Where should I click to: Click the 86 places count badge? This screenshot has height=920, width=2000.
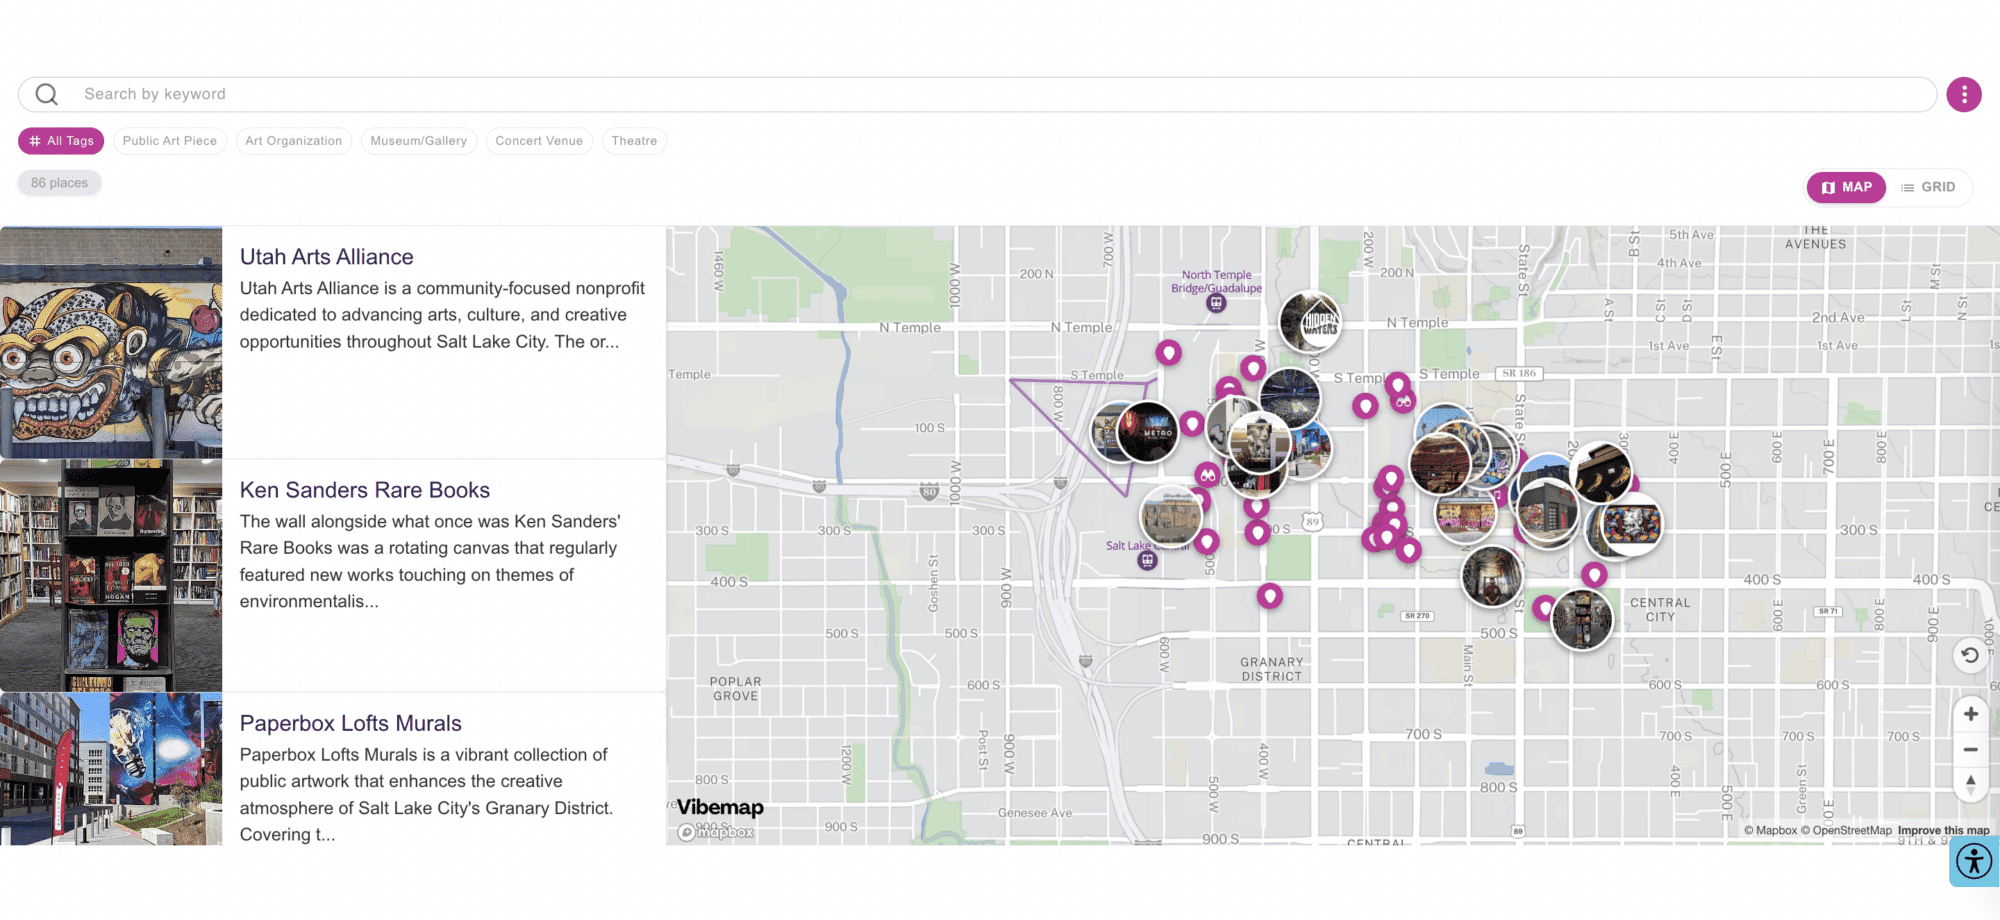point(60,183)
